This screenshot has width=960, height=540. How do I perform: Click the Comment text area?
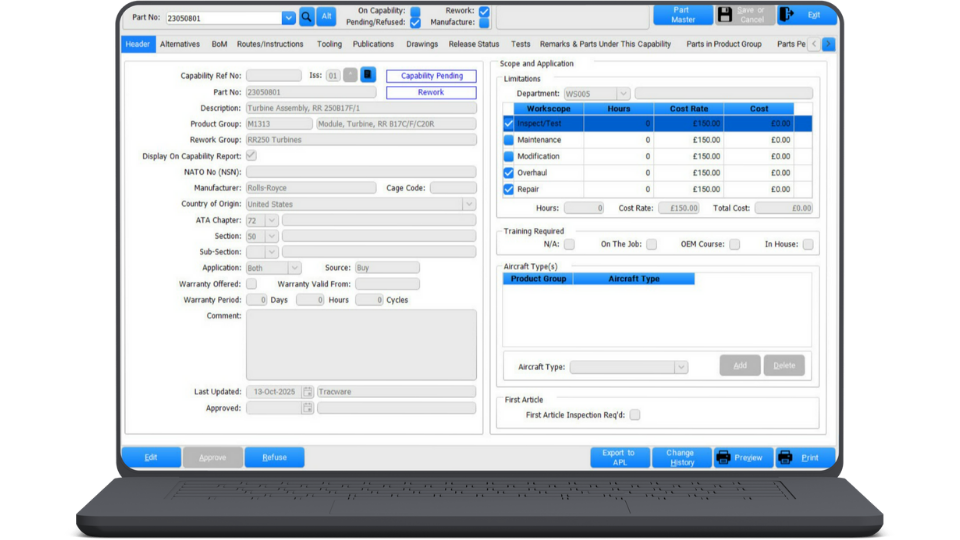click(x=361, y=344)
